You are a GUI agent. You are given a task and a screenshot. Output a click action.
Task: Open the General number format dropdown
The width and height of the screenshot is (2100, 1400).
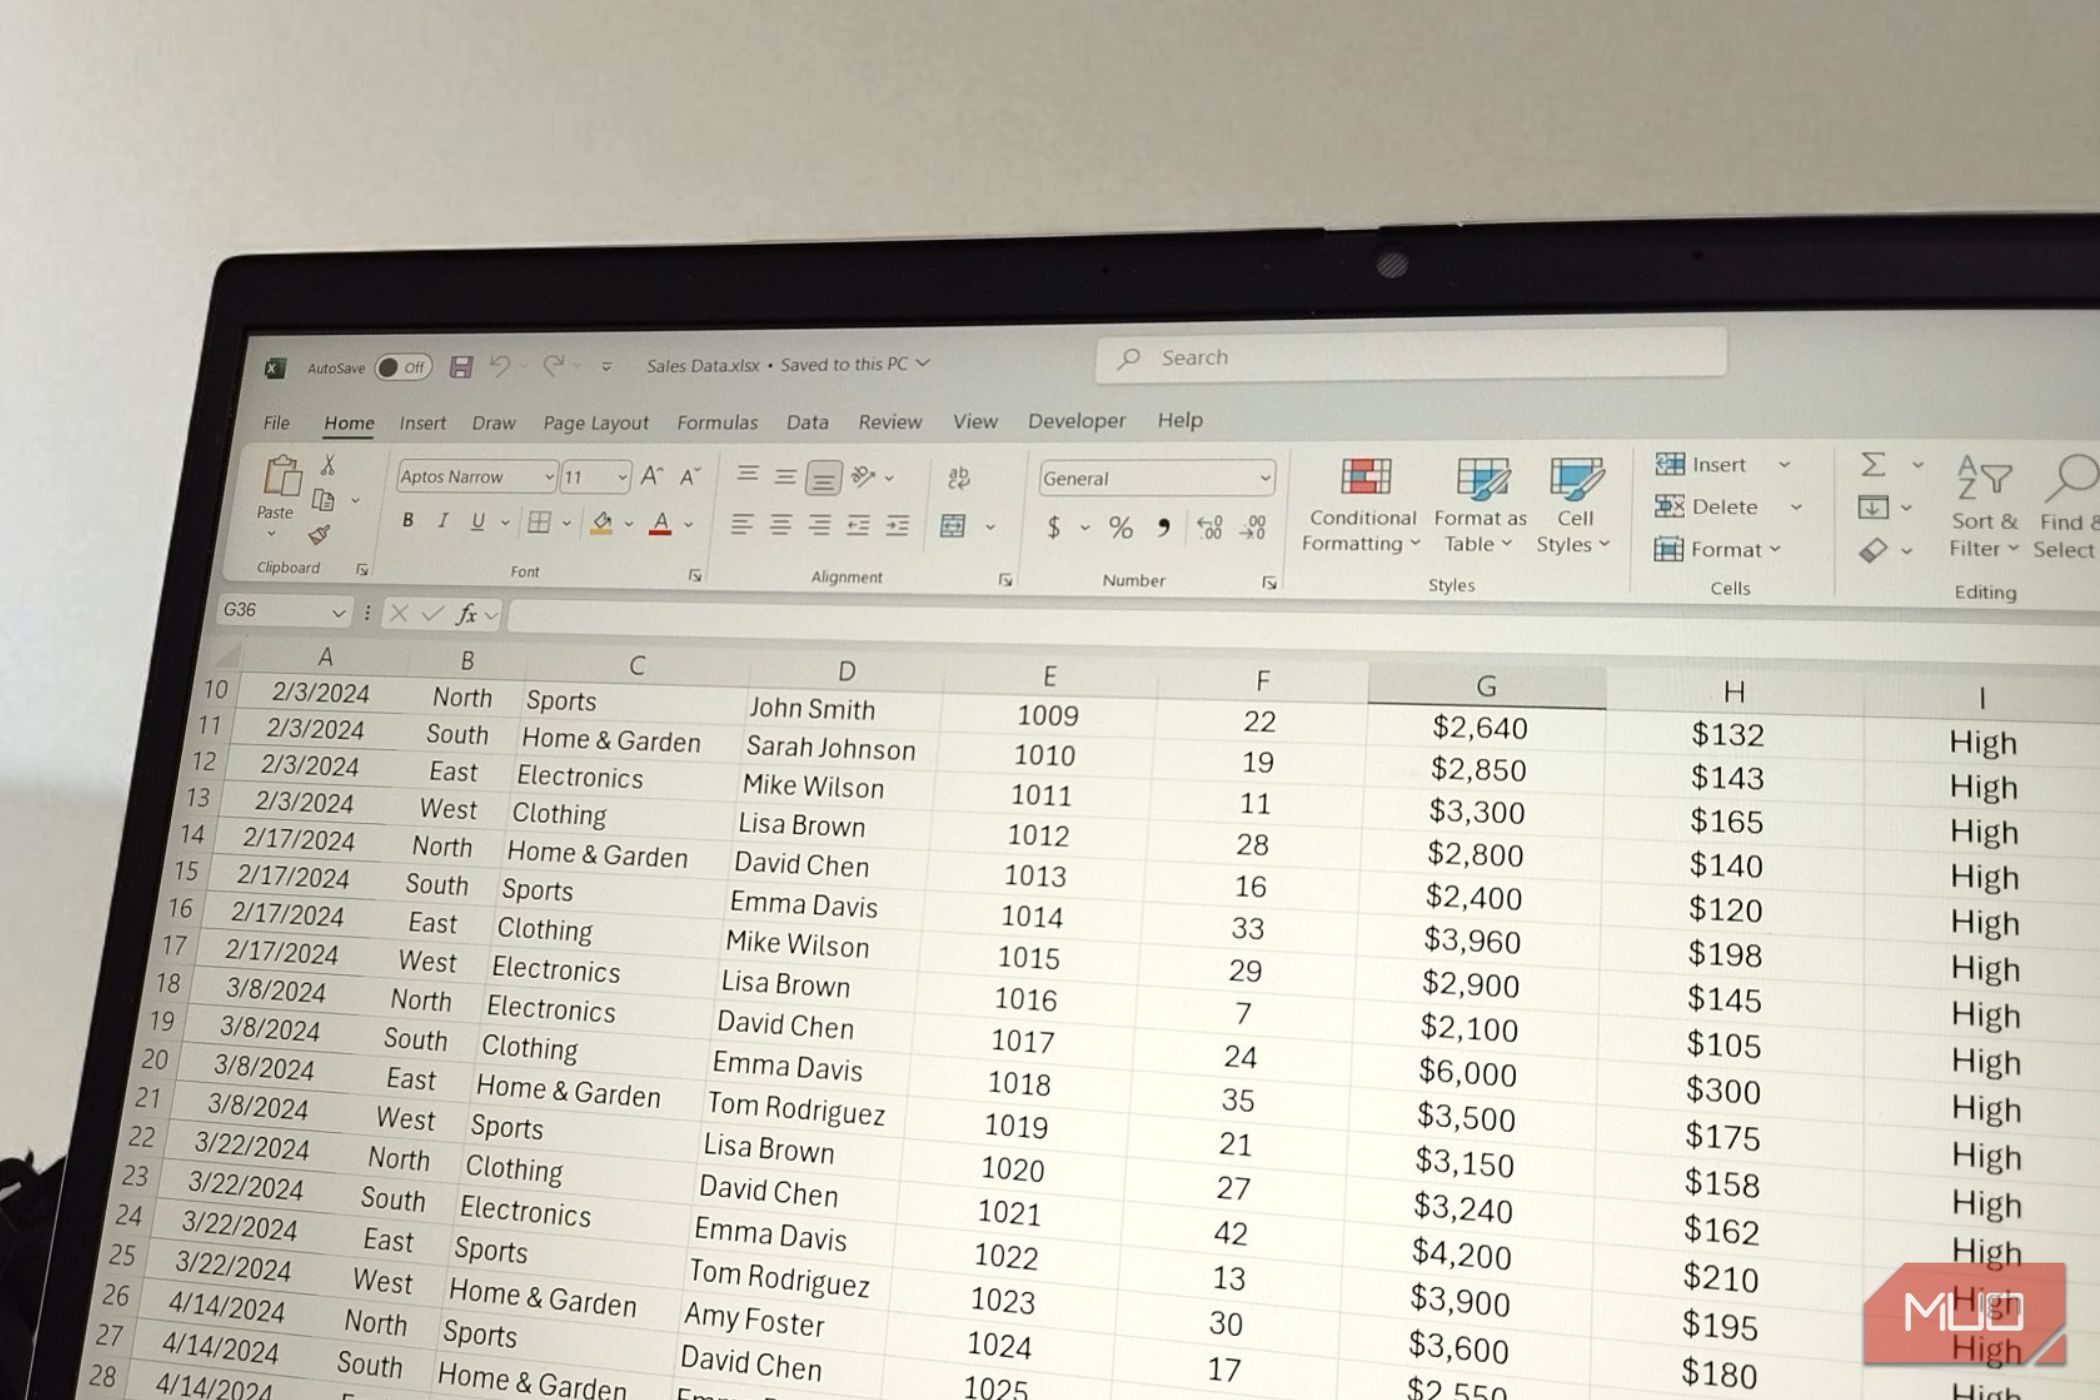pyautogui.click(x=1263, y=478)
